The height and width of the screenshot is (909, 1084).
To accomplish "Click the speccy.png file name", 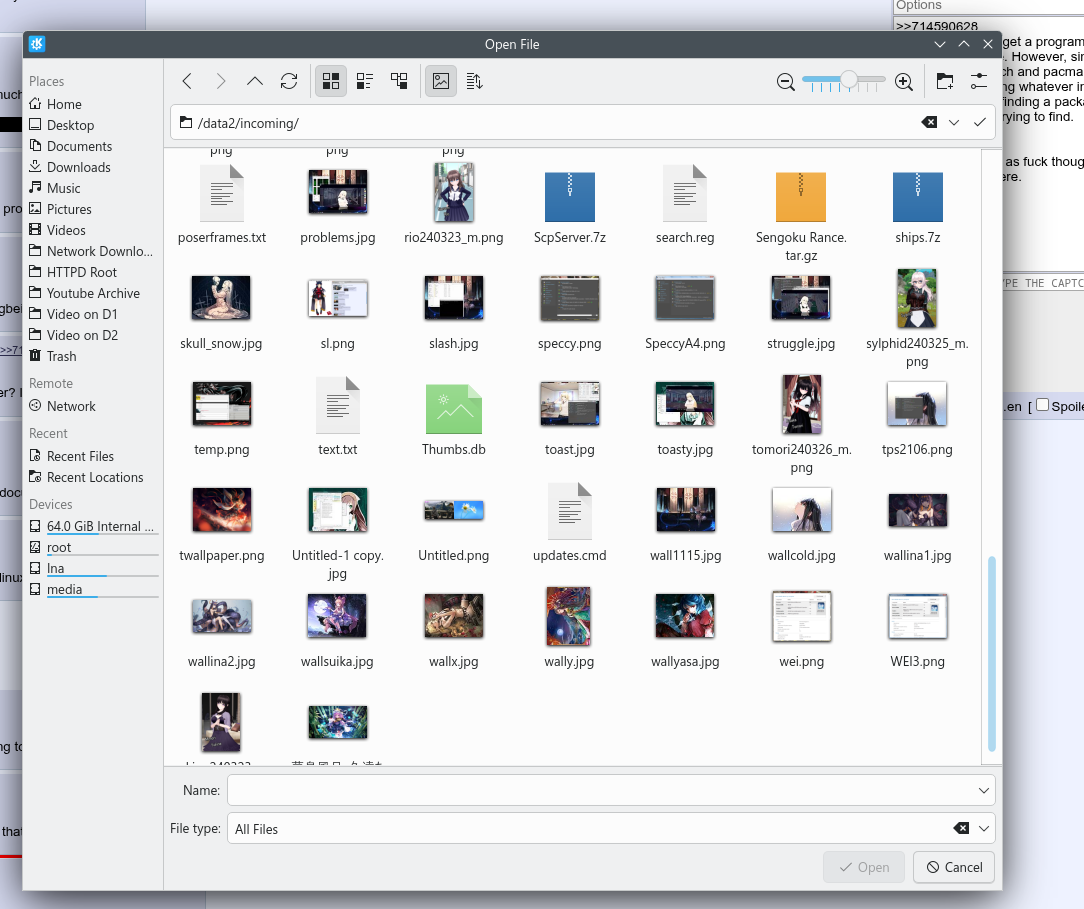I will point(570,344).
